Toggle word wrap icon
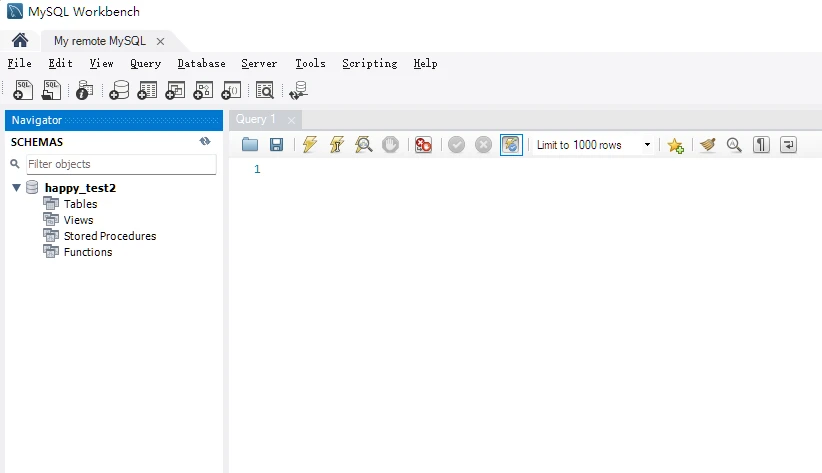This screenshot has height=473, width=822. tap(788, 144)
